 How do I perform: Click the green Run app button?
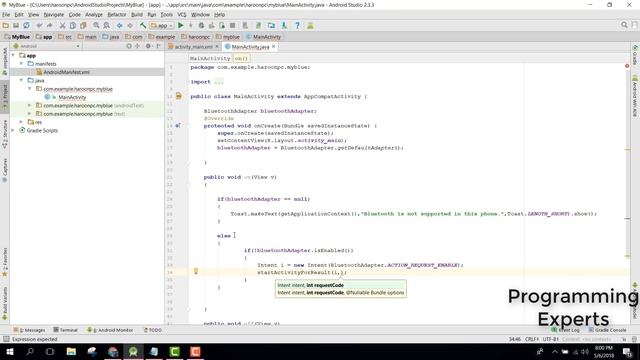pyautogui.click(x=180, y=26)
